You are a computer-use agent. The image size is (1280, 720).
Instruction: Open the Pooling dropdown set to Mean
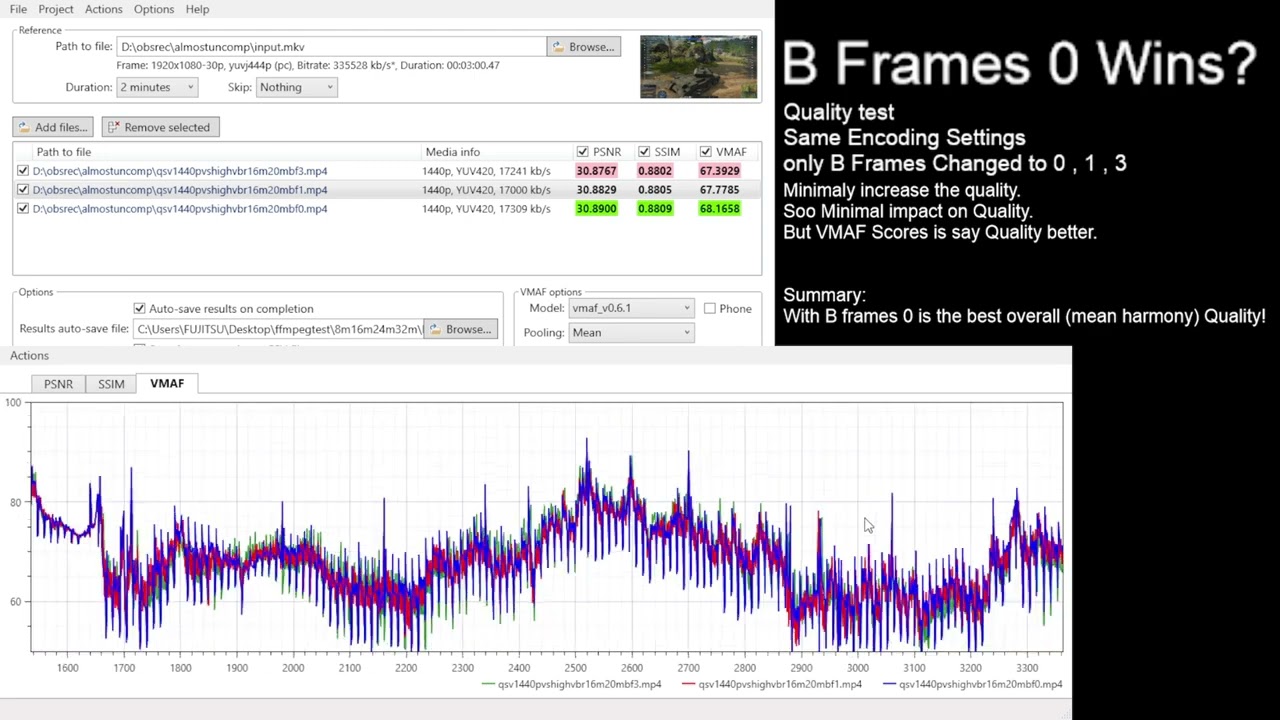point(631,333)
